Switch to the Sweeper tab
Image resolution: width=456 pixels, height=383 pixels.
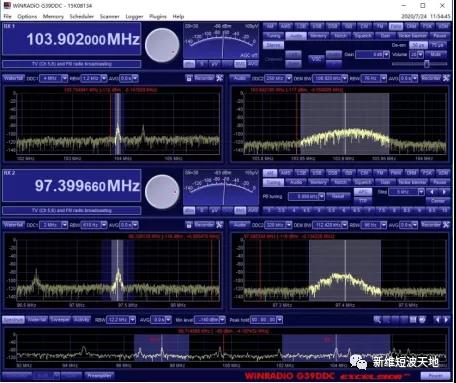[60, 320]
